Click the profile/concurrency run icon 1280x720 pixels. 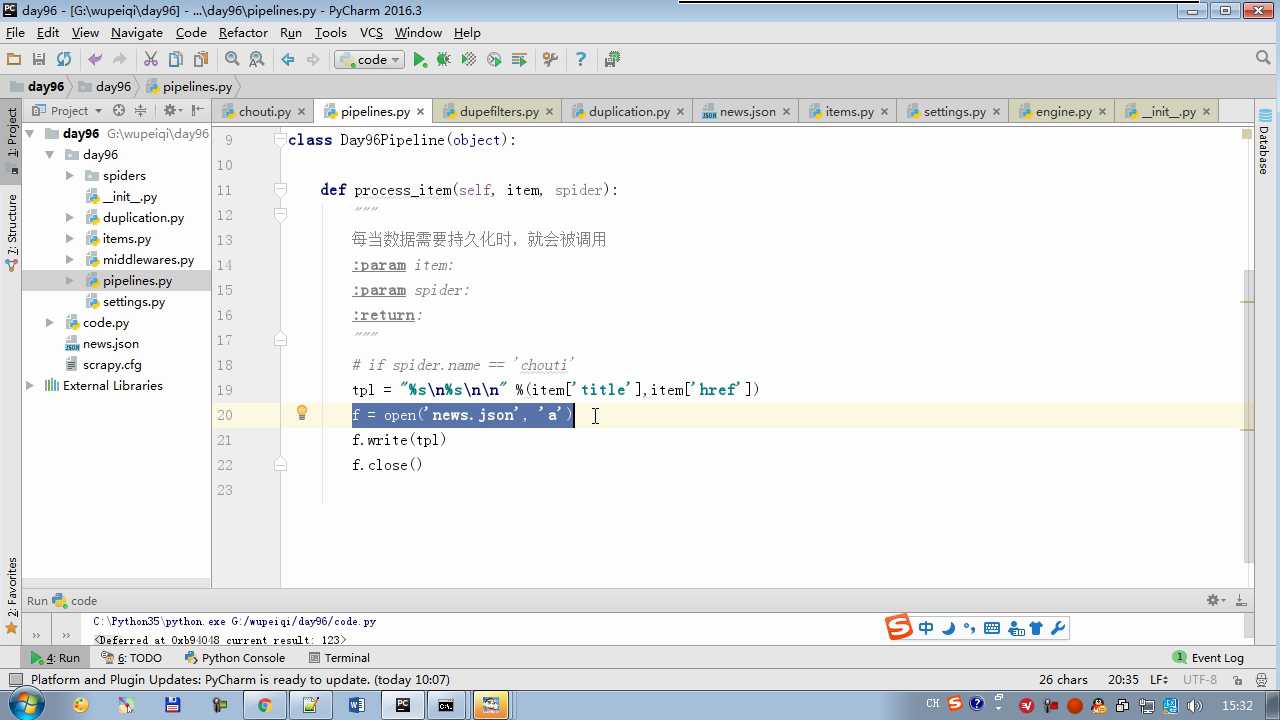494,60
